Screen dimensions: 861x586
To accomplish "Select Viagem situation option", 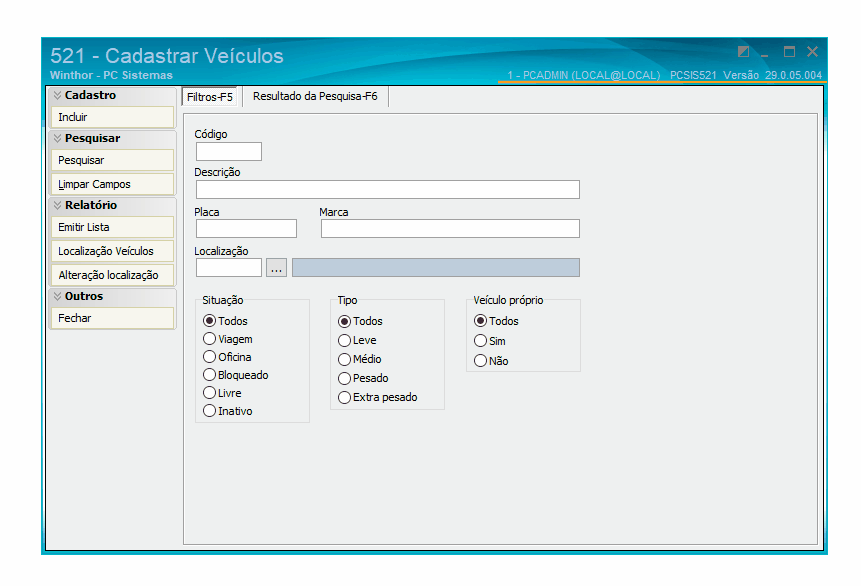I will click(228, 339).
